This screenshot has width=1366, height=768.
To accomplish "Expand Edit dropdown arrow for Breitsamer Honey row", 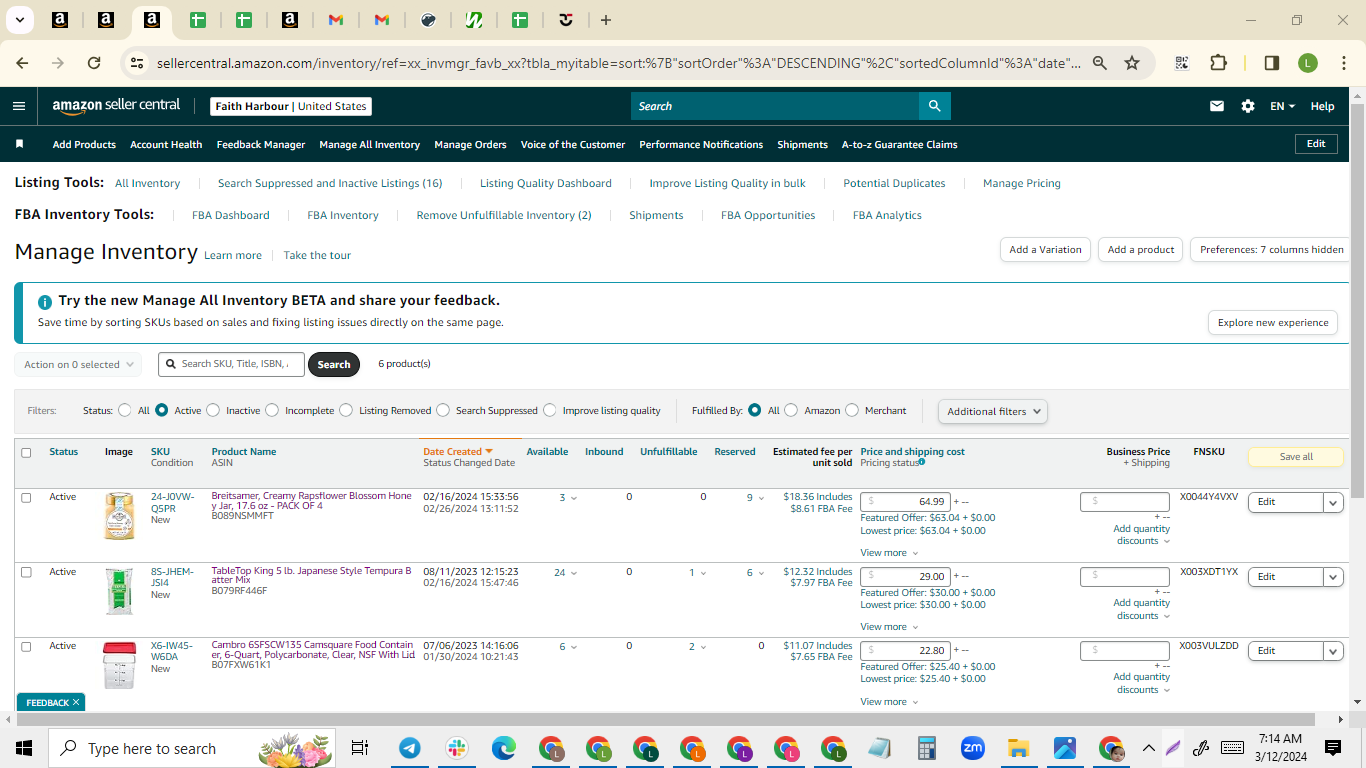I will (x=1333, y=502).
